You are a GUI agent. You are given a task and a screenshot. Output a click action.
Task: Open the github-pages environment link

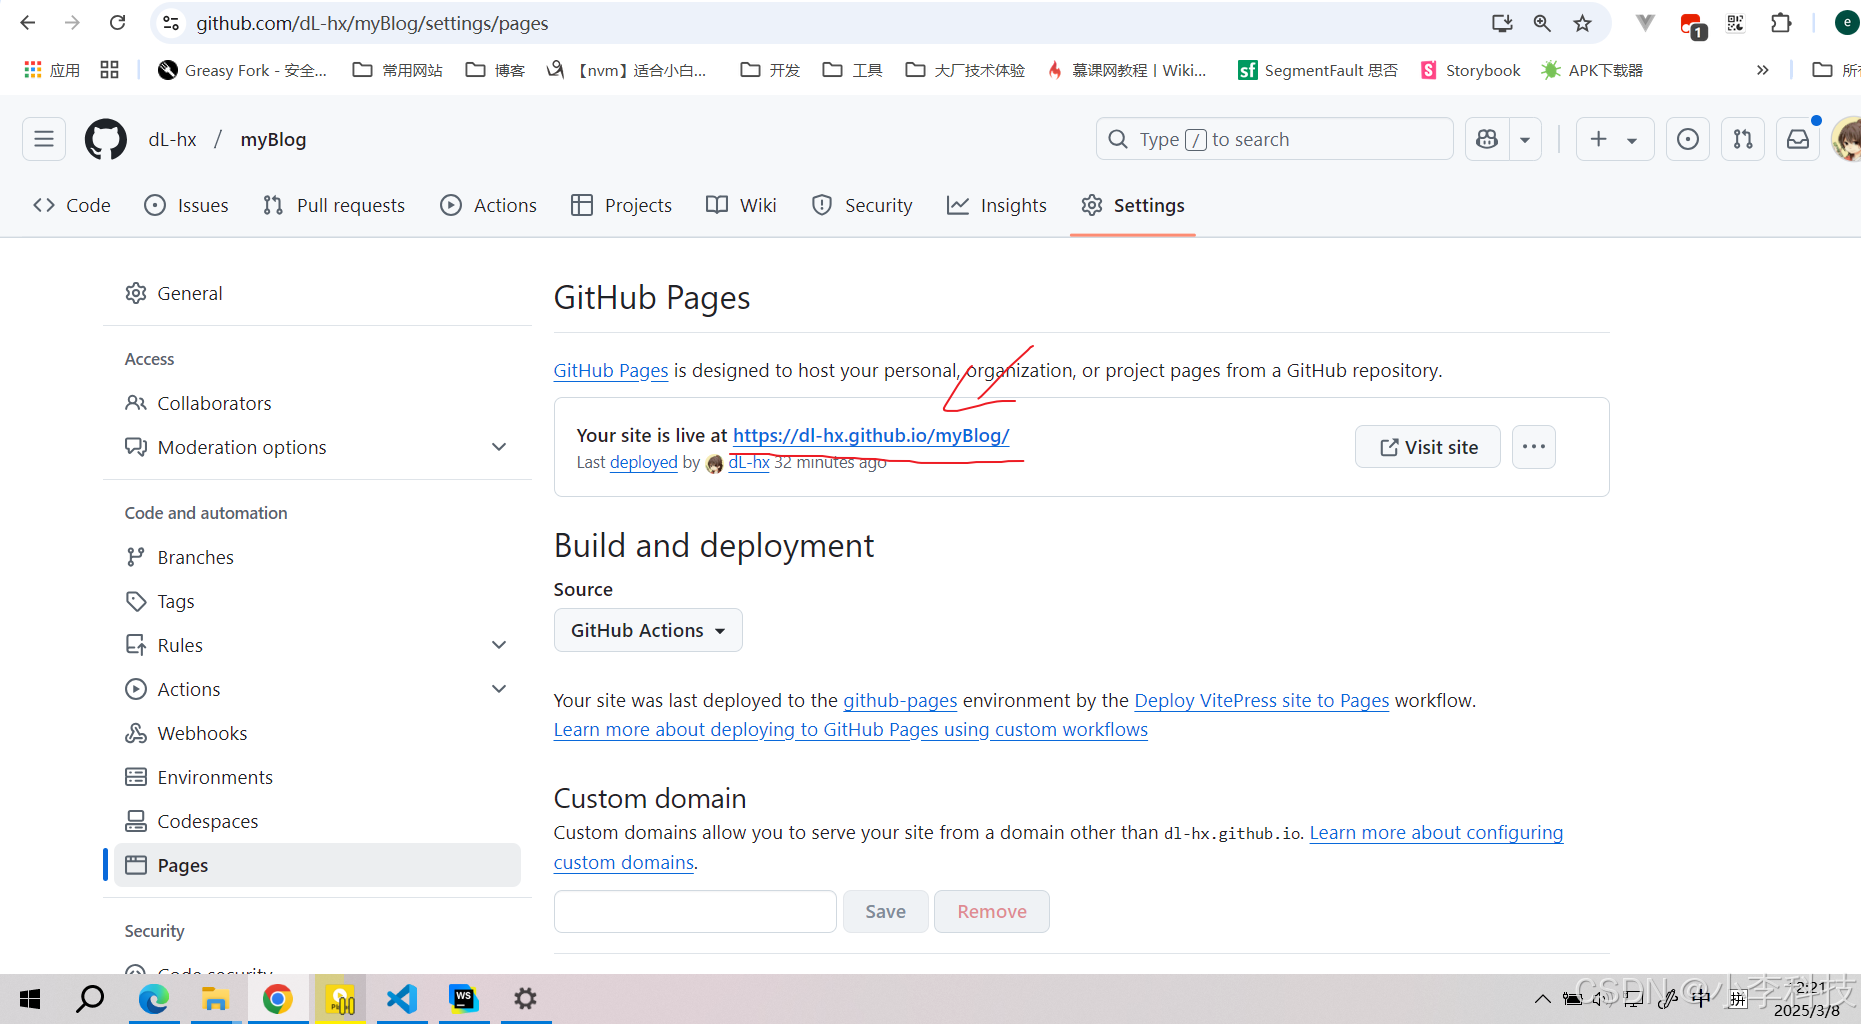point(900,700)
